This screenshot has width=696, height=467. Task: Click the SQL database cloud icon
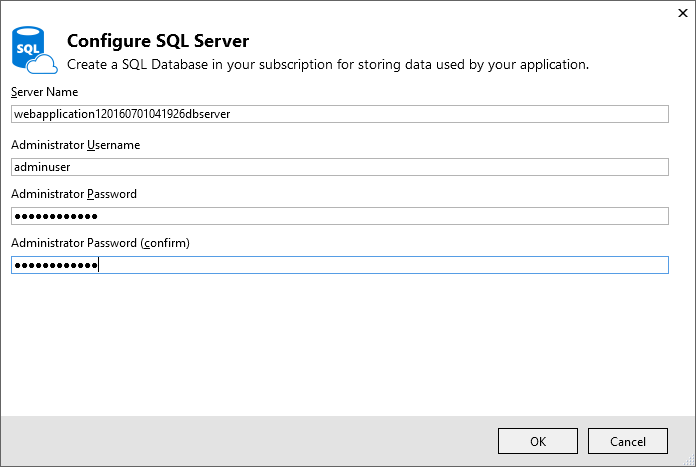[34, 50]
